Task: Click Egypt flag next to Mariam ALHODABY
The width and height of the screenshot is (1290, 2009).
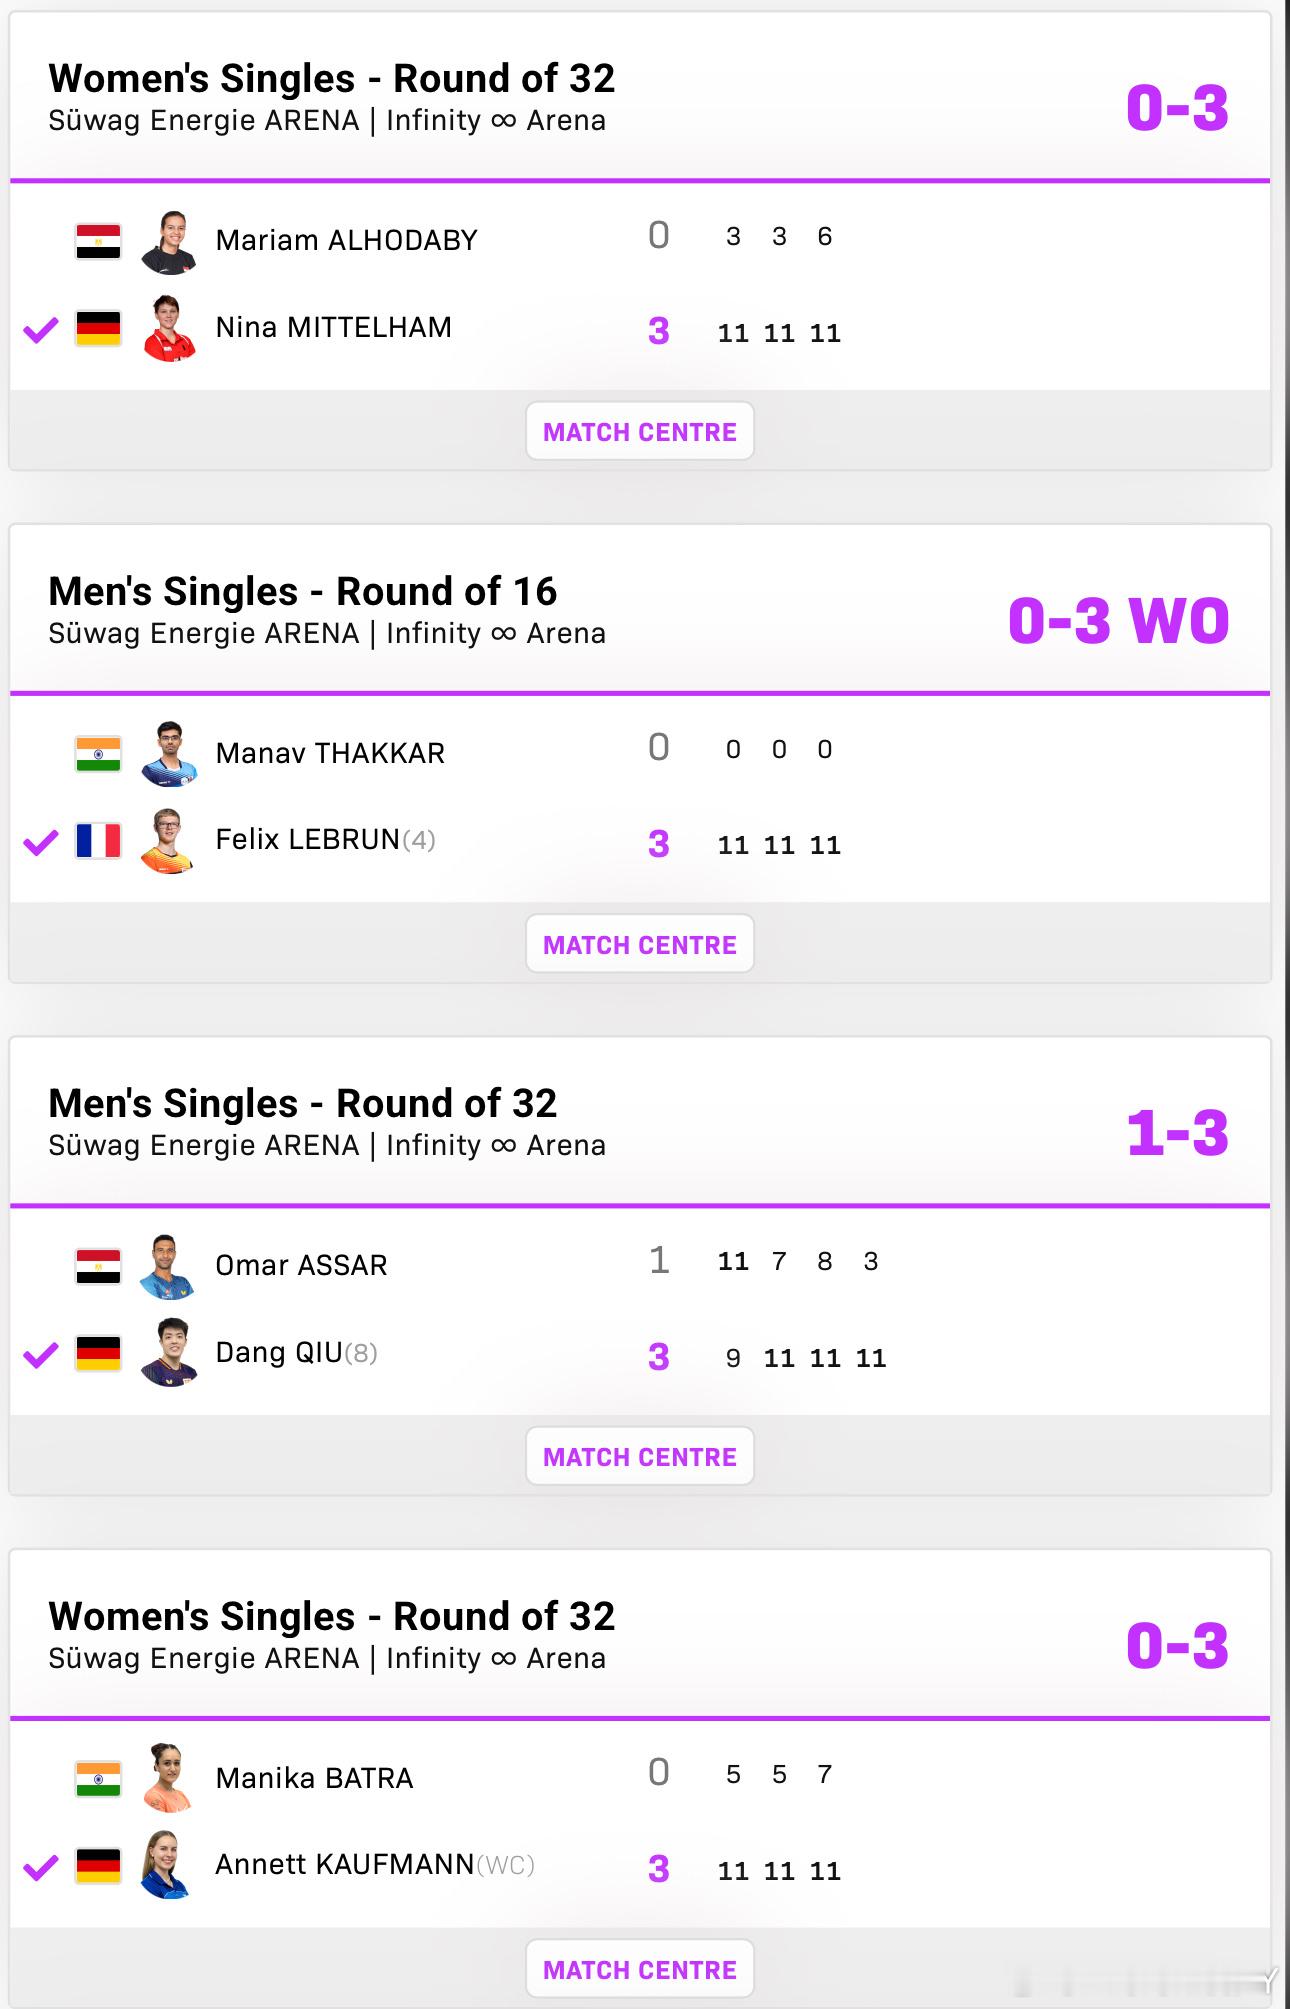Action: click(98, 241)
